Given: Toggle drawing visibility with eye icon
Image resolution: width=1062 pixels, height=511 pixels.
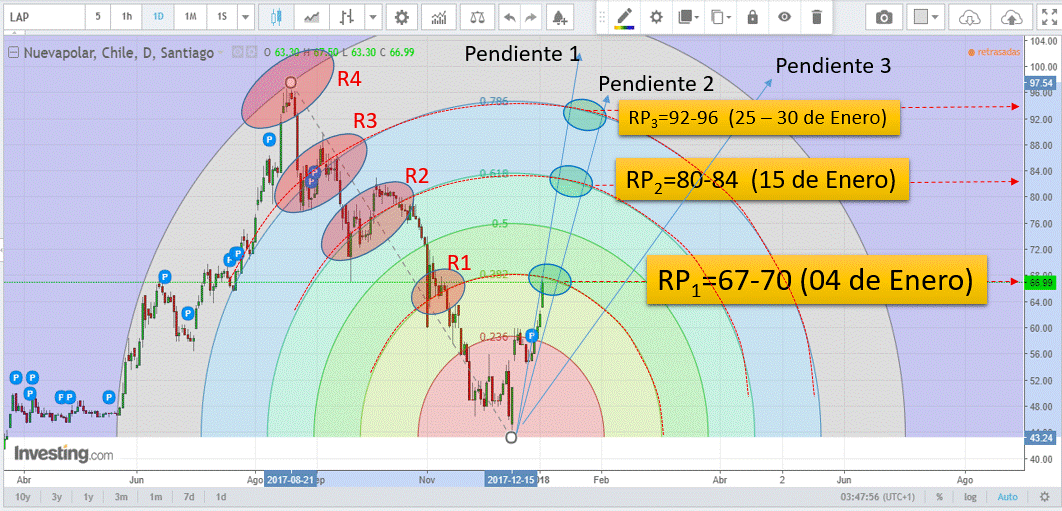Looking at the screenshot, I should click(784, 17).
